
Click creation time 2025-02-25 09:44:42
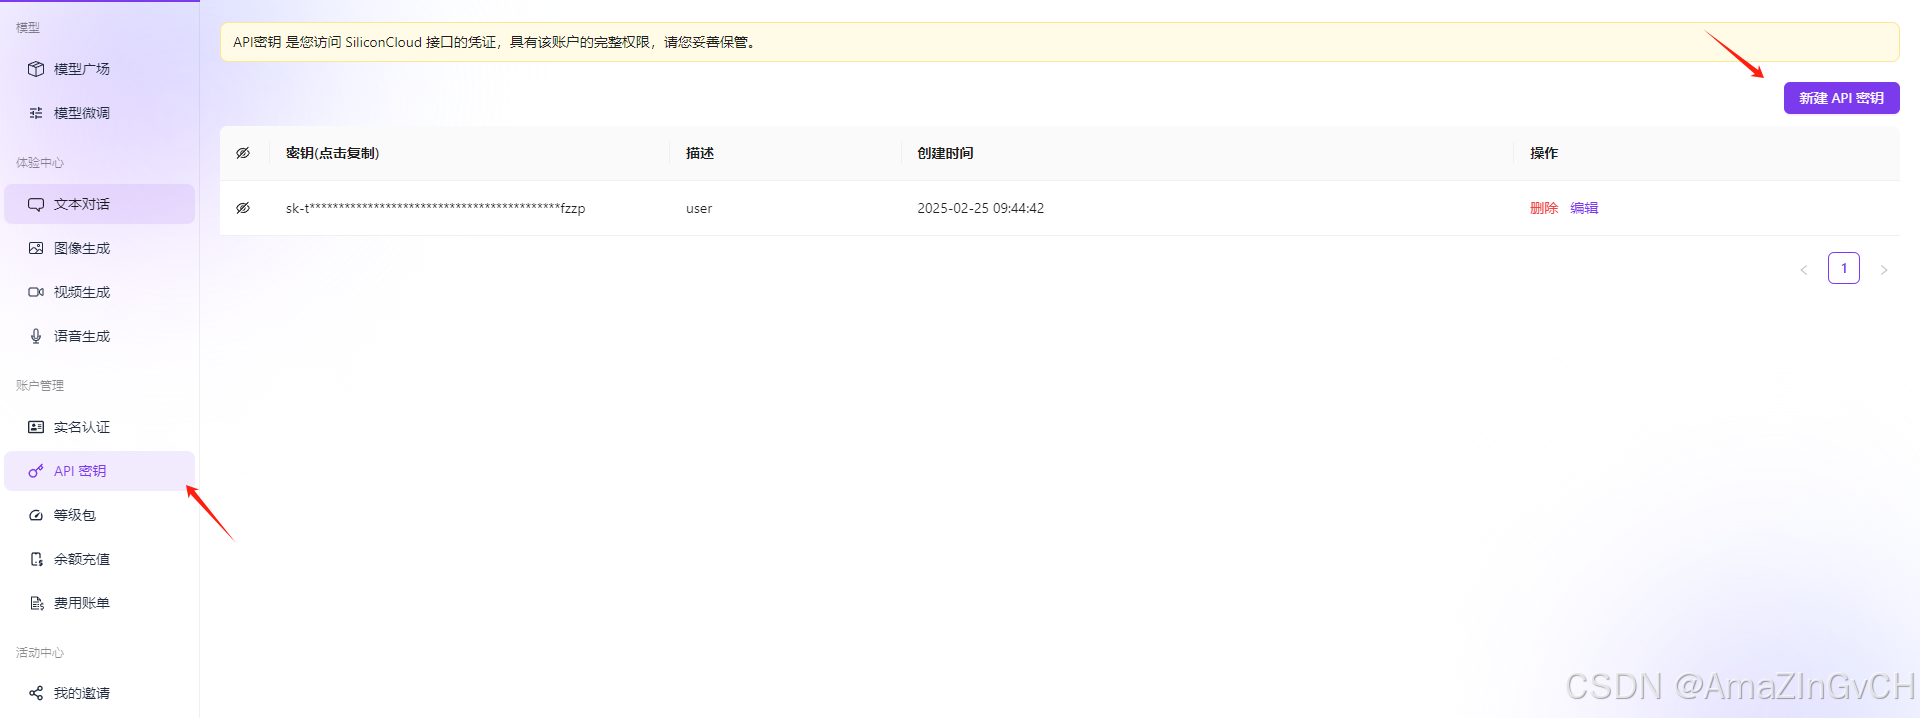[x=981, y=208]
